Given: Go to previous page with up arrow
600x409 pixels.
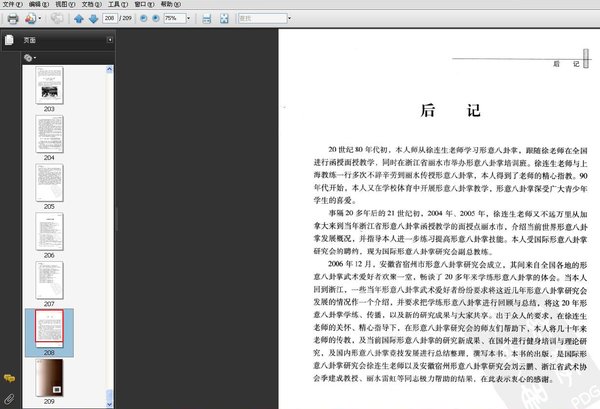Looking at the screenshot, I should 79,18.
